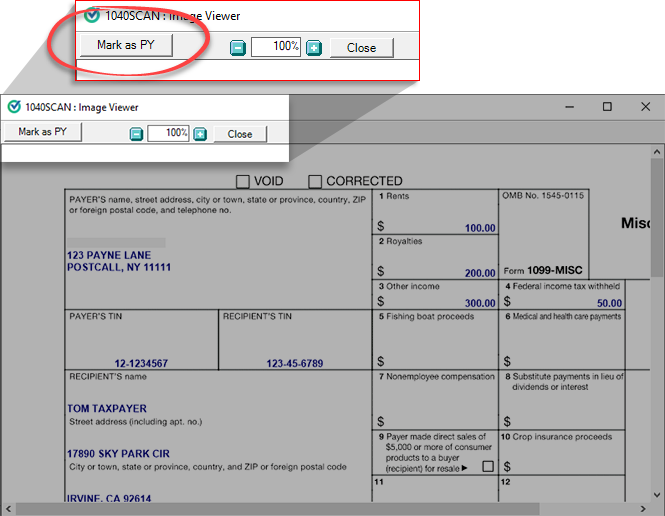The height and width of the screenshot is (516, 665).
Task: Click the IRVINE, CA 92614 text
Action: coord(109,498)
